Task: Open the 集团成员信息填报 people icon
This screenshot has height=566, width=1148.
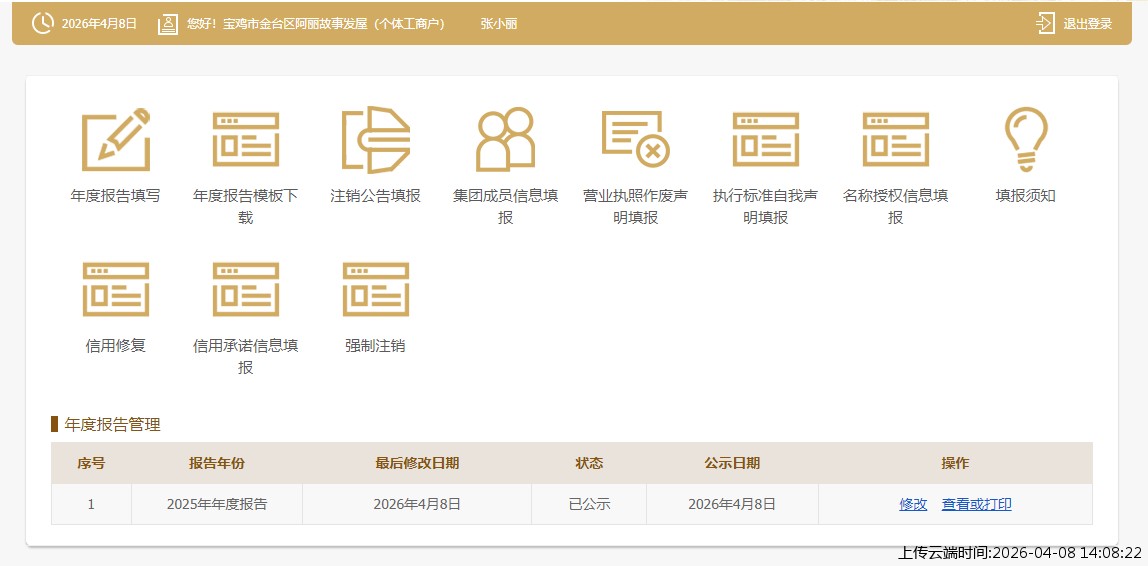Action: click(x=505, y=140)
